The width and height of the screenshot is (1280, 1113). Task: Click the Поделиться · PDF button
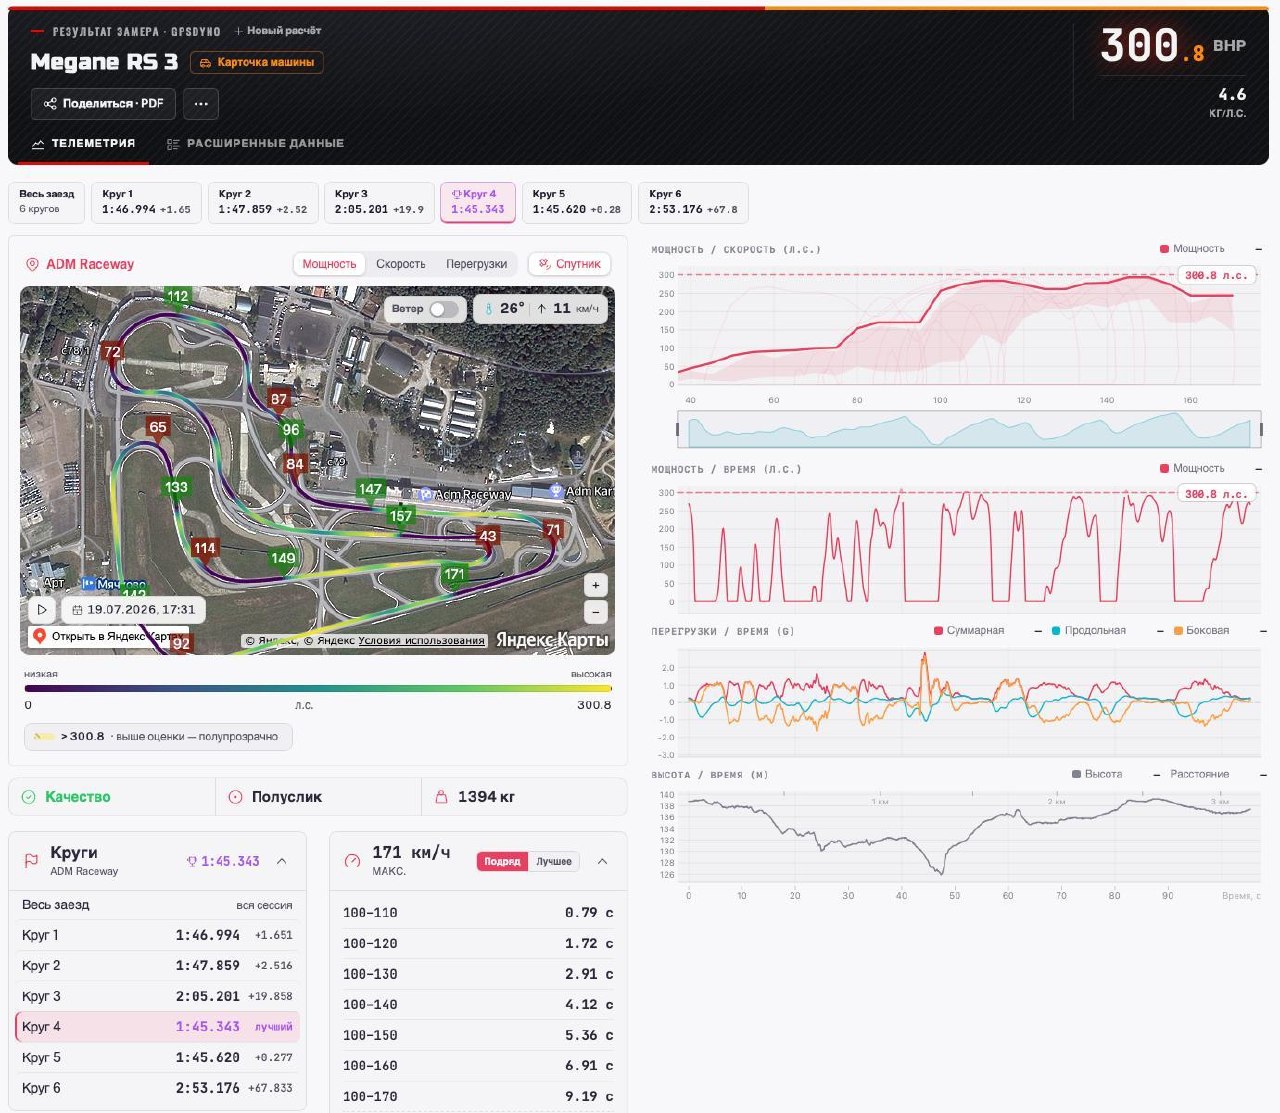click(x=104, y=103)
